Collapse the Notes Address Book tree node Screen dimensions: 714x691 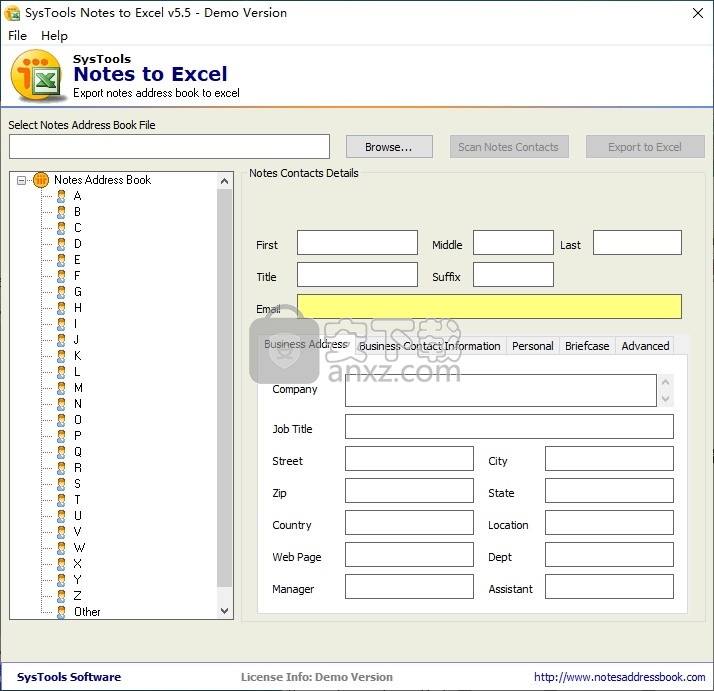[21, 180]
